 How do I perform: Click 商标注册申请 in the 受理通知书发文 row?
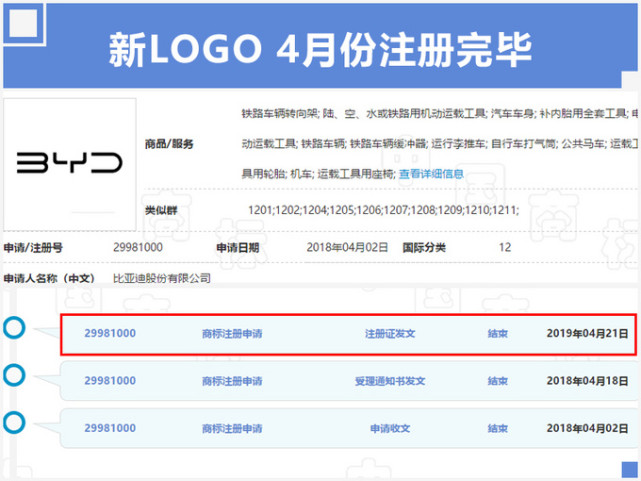coord(232,381)
